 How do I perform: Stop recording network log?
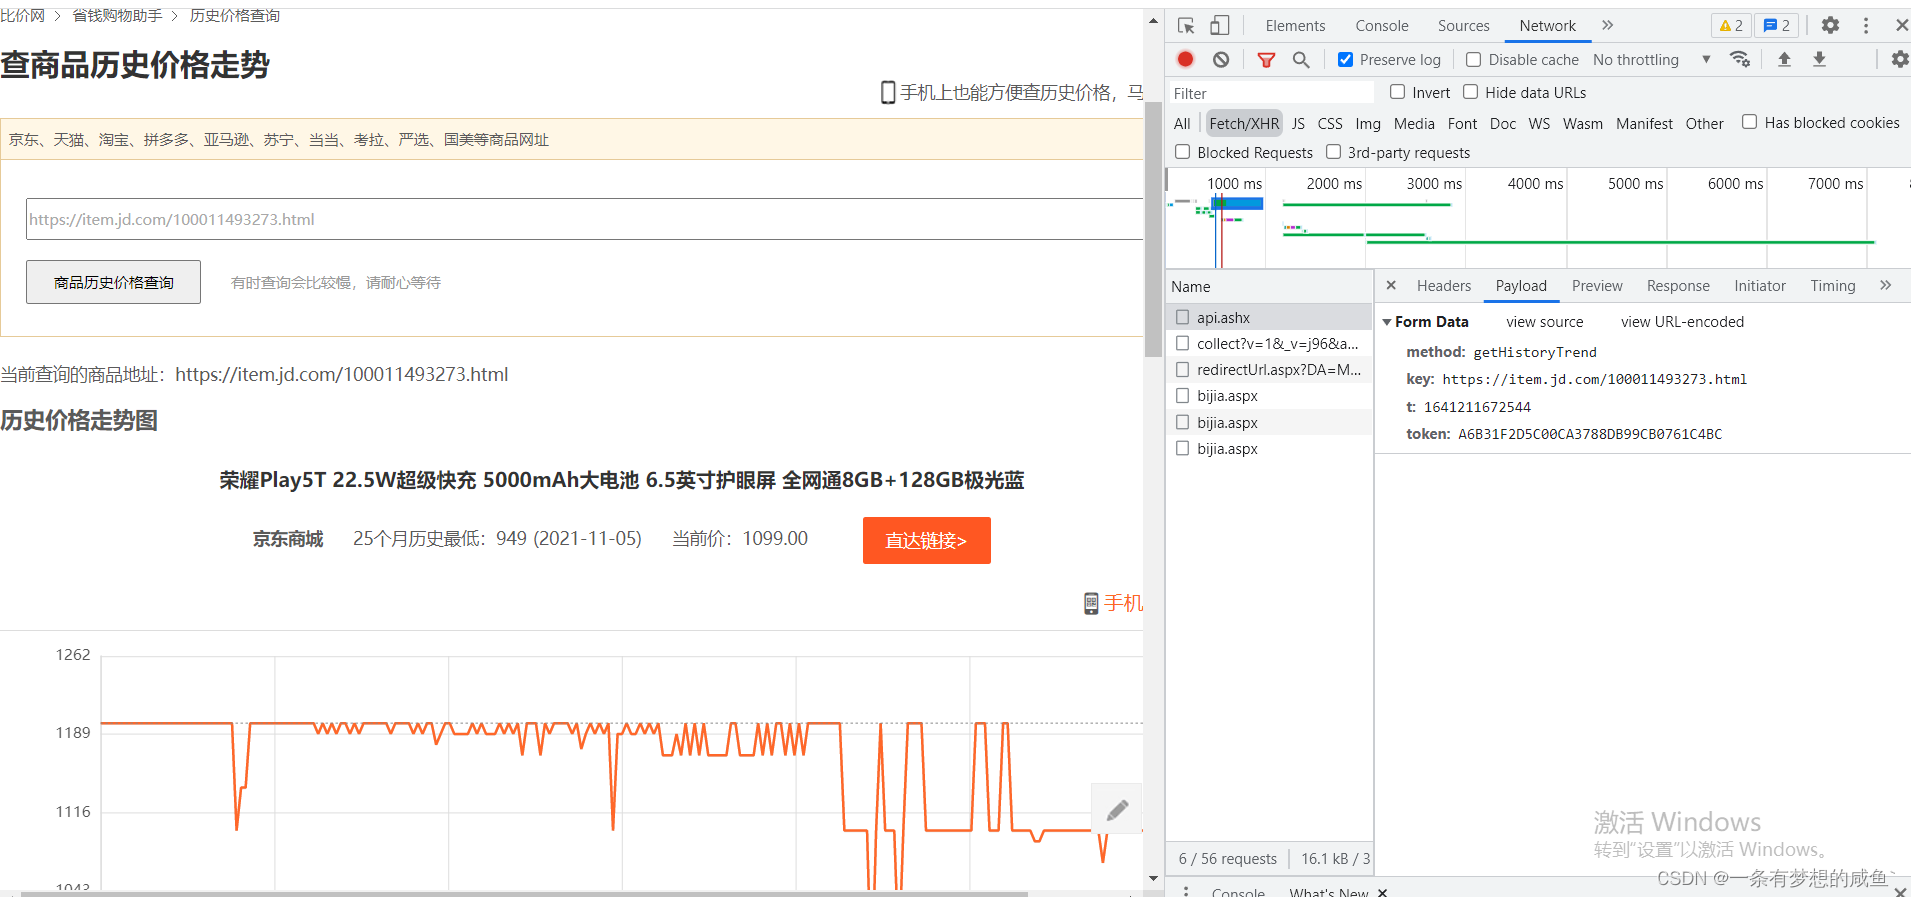click(1186, 60)
